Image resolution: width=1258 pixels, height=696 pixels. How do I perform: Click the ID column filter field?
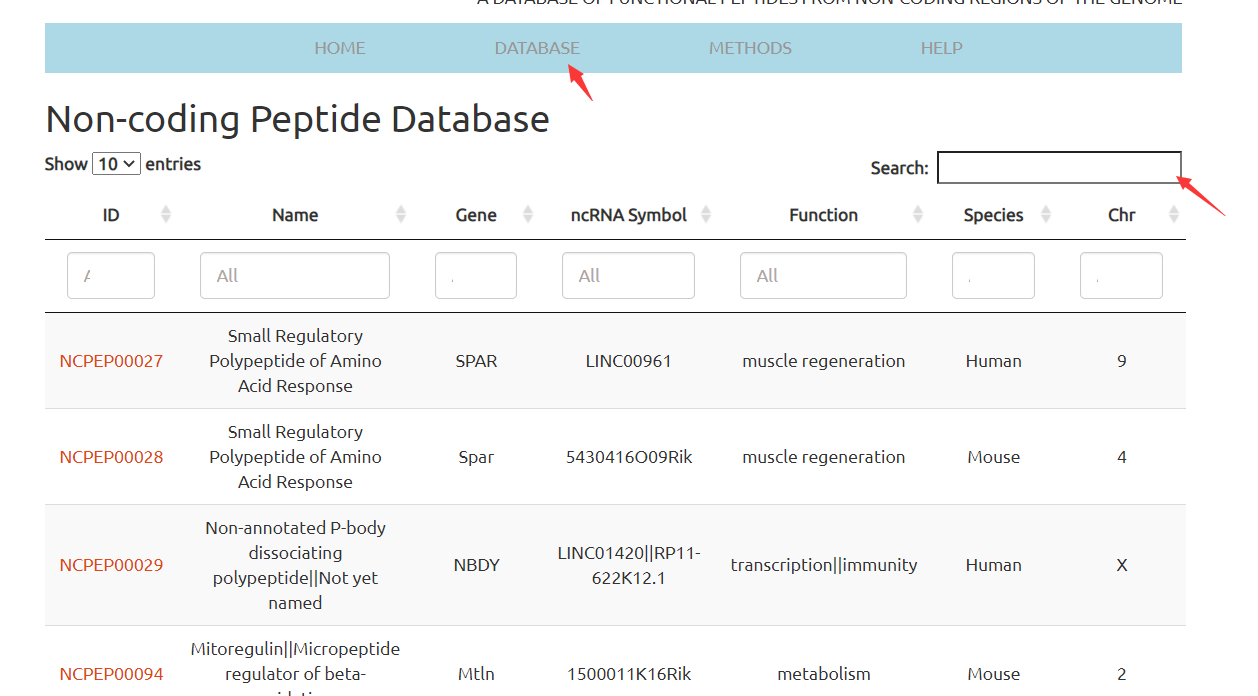point(111,275)
